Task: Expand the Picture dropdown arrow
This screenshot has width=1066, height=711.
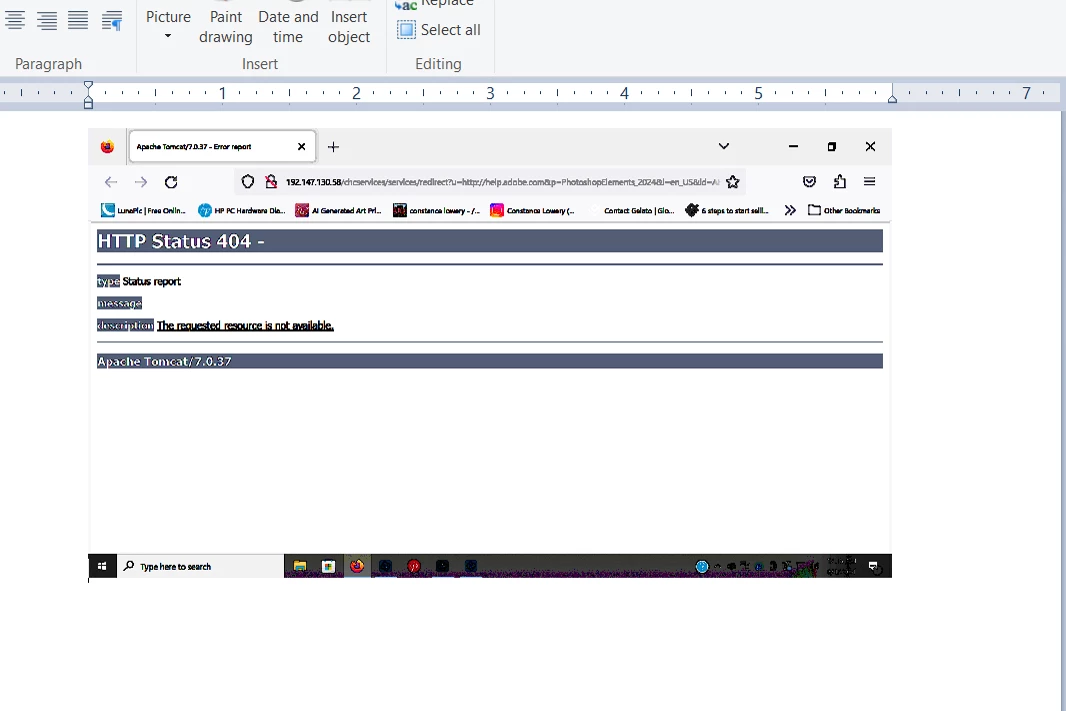Action: [x=168, y=36]
